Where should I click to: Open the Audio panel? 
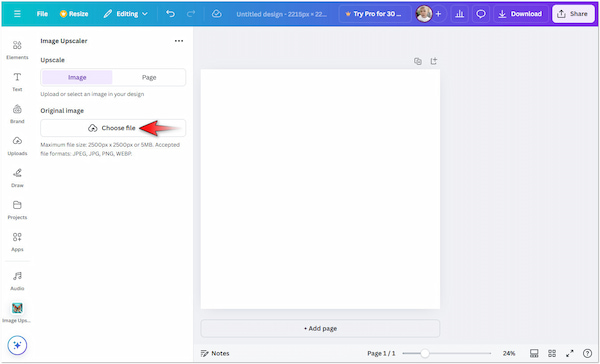click(x=17, y=281)
